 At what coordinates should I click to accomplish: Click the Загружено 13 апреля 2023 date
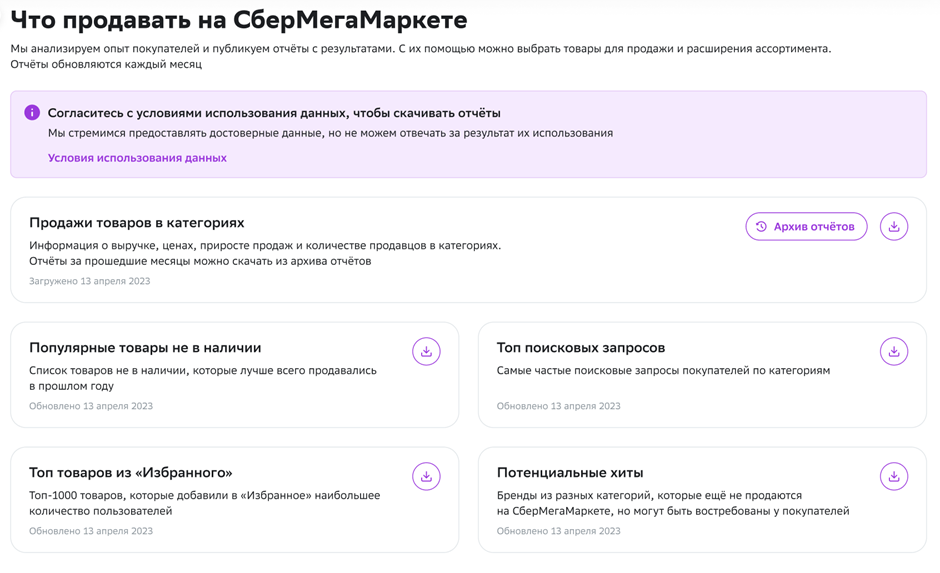90,281
